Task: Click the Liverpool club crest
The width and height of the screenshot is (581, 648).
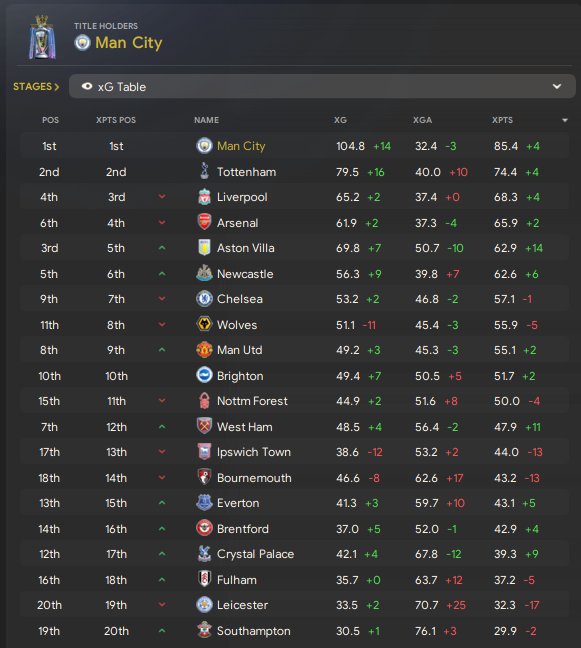Action: [x=204, y=197]
